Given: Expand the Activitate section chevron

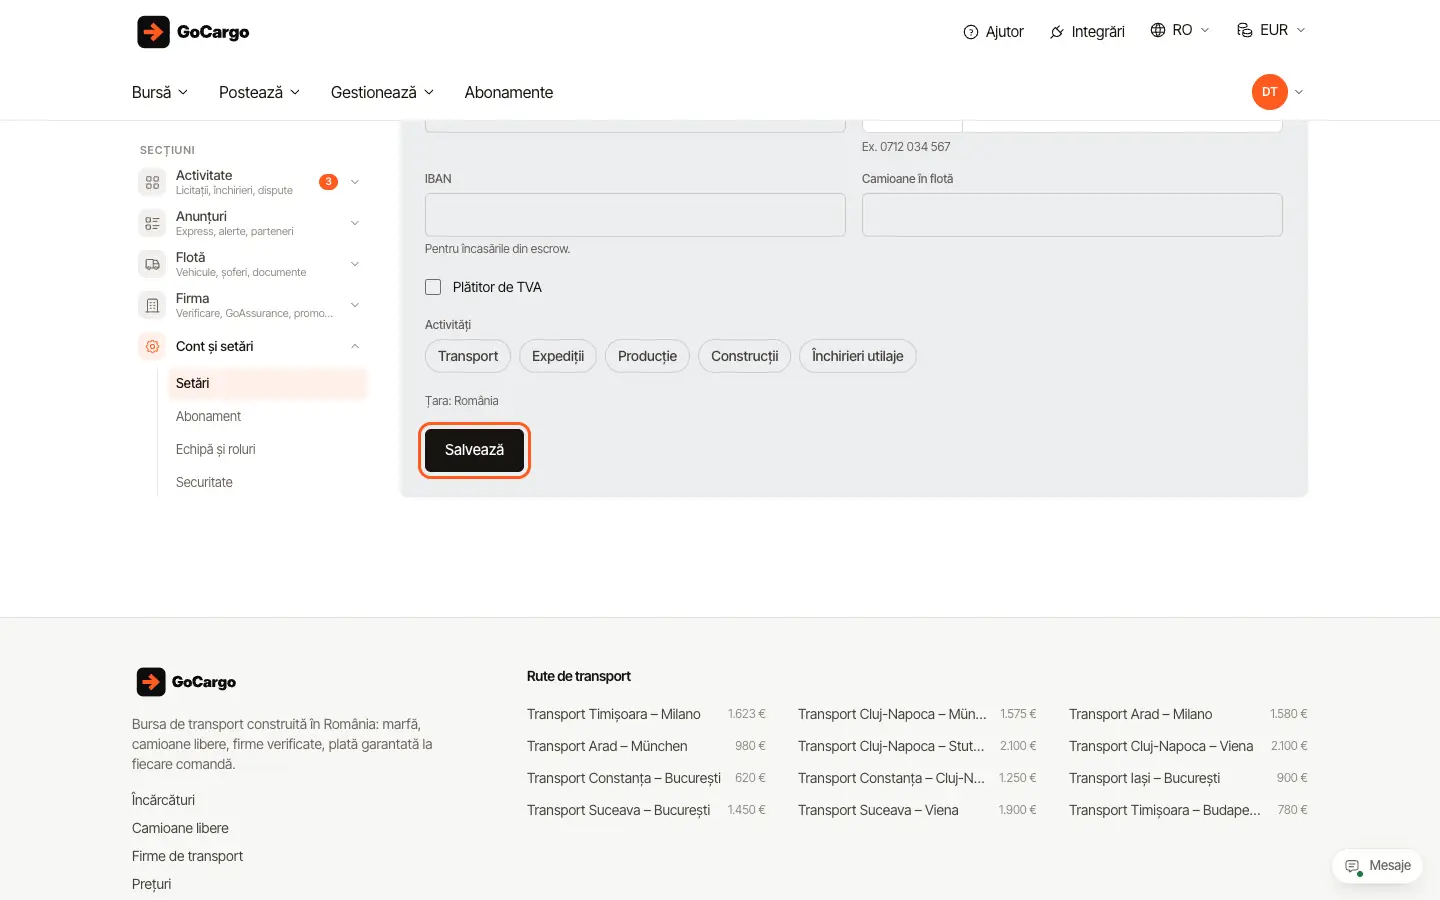Looking at the screenshot, I should click(355, 182).
